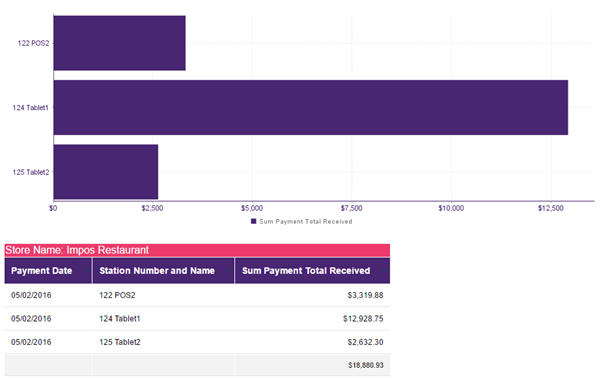
Task: Click the $3,319.88 amount cell
Action: click(x=312, y=295)
